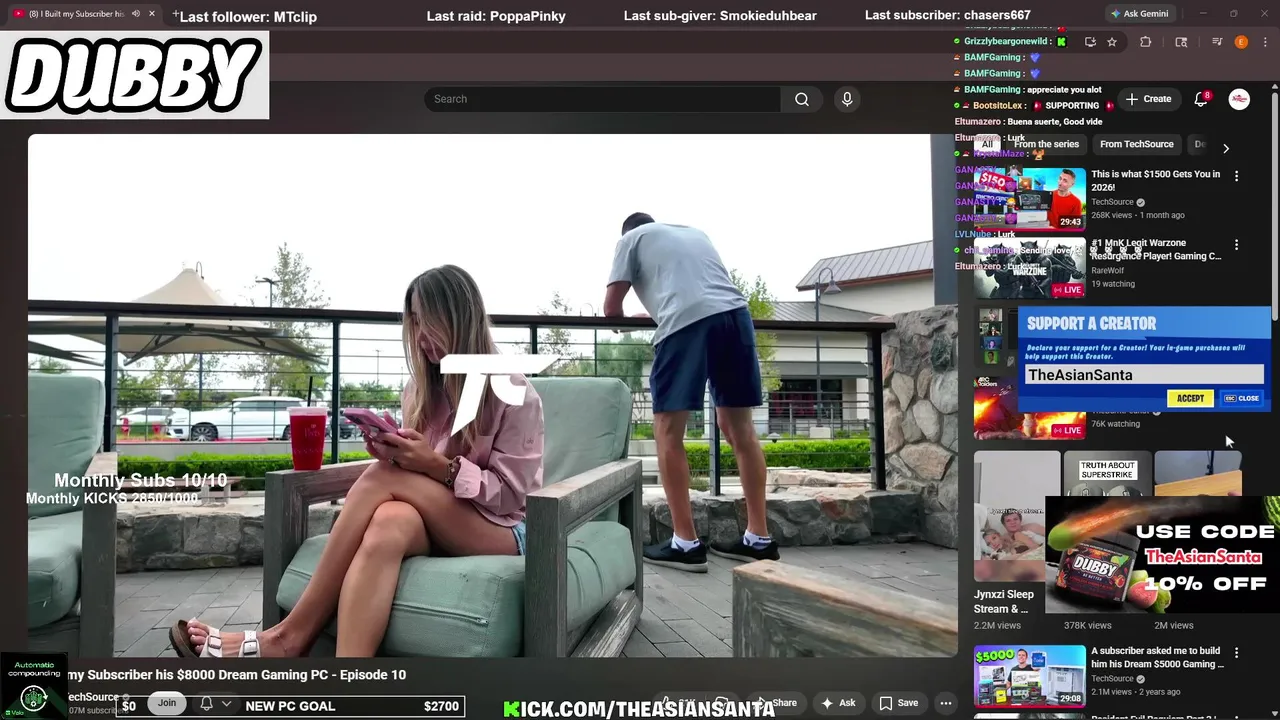
Task: Open the Chrome three-dot menu
Action: point(1264,42)
